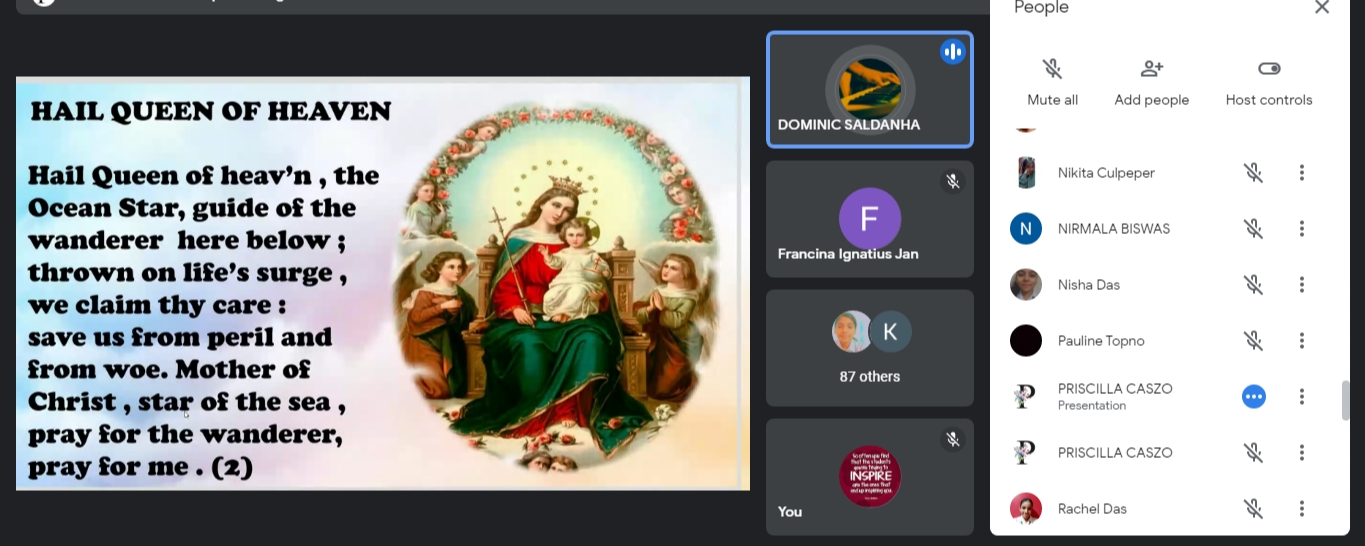Click the name Rachel Das
Screen dimensions: 1365x546
tap(1092, 509)
